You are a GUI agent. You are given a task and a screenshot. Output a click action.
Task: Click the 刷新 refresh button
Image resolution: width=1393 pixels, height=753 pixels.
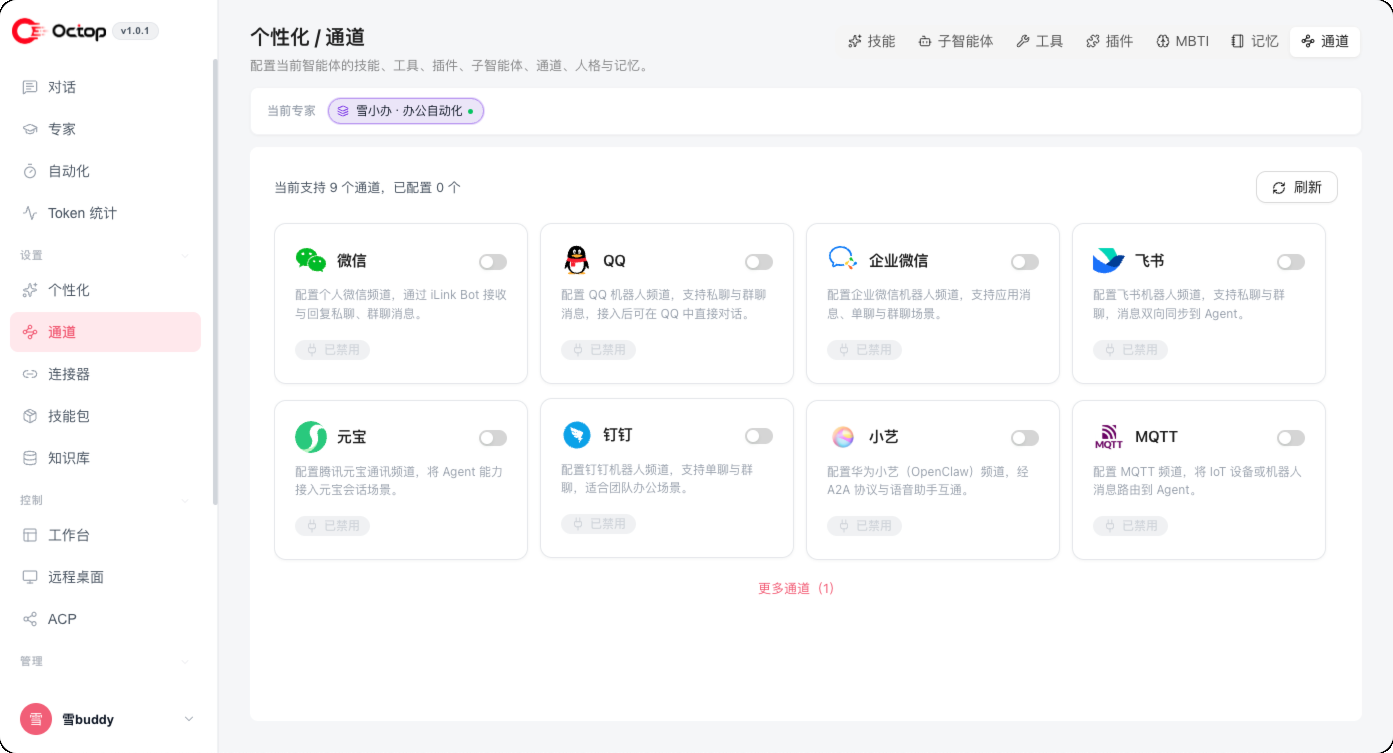pos(1297,187)
